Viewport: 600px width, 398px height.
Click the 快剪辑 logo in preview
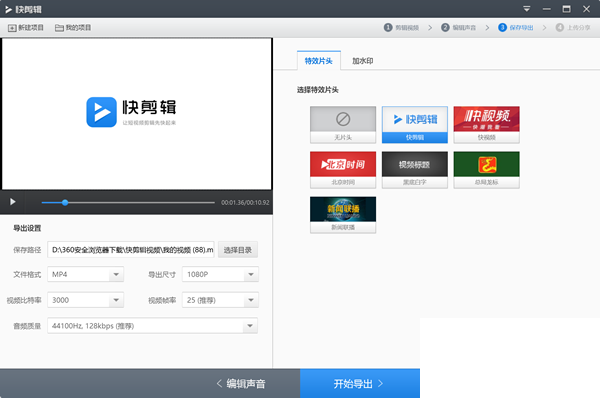click(131, 112)
